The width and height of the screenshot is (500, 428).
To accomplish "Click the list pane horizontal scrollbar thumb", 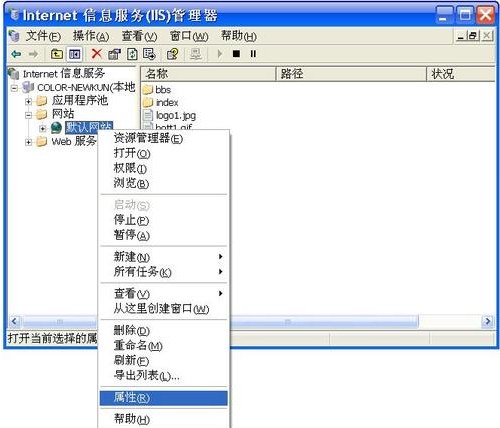I will [324, 321].
